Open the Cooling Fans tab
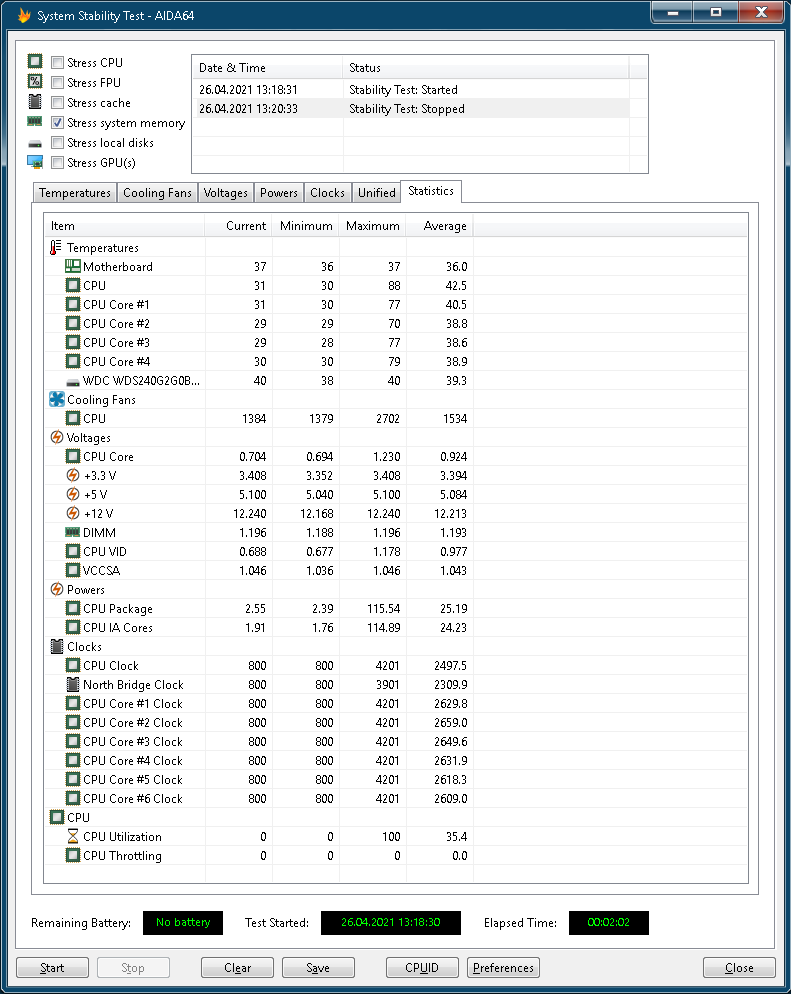 pos(157,193)
